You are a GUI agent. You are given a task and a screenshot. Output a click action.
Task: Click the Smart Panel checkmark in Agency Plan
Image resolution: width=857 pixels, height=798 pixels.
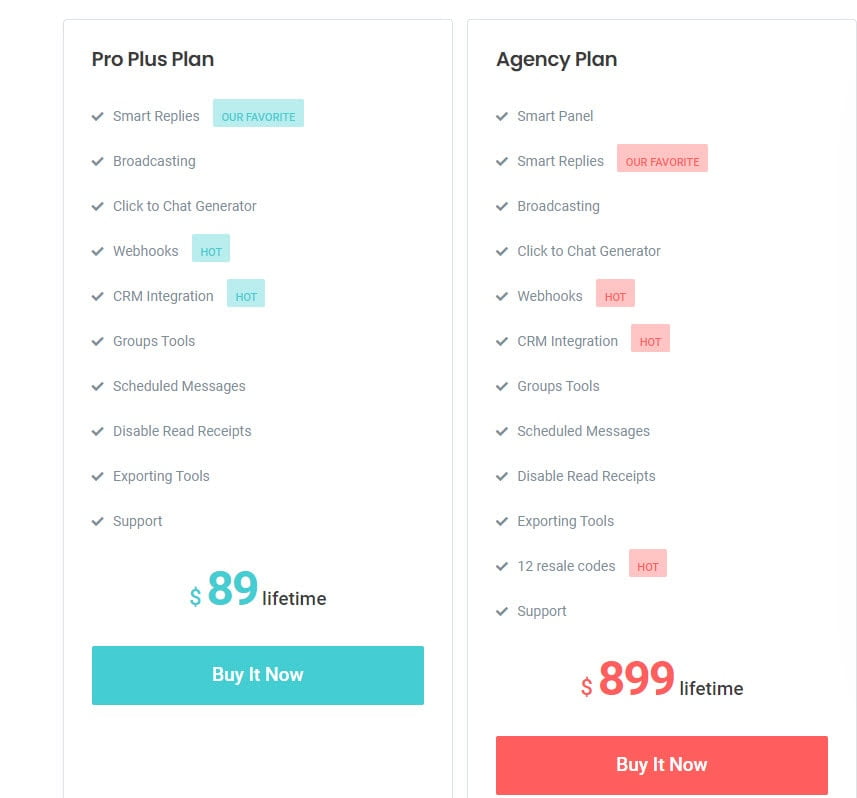point(502,116)
